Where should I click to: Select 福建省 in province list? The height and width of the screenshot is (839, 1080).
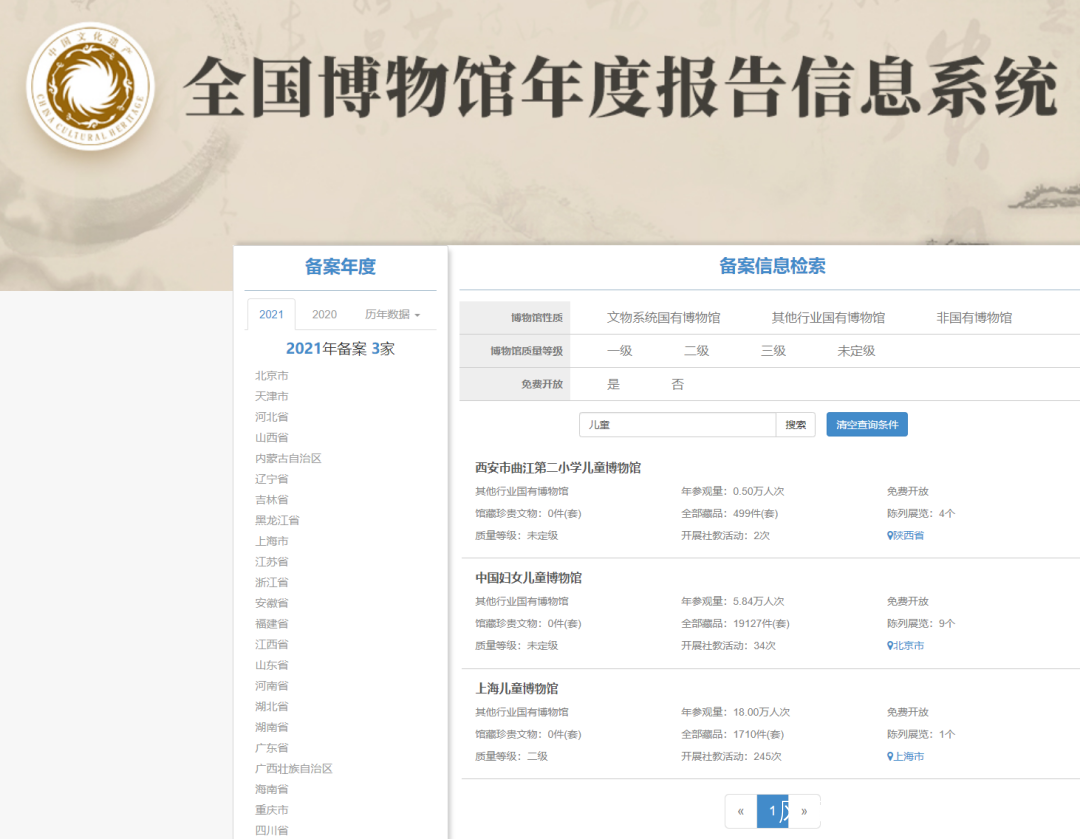click(x=271, y=623)
